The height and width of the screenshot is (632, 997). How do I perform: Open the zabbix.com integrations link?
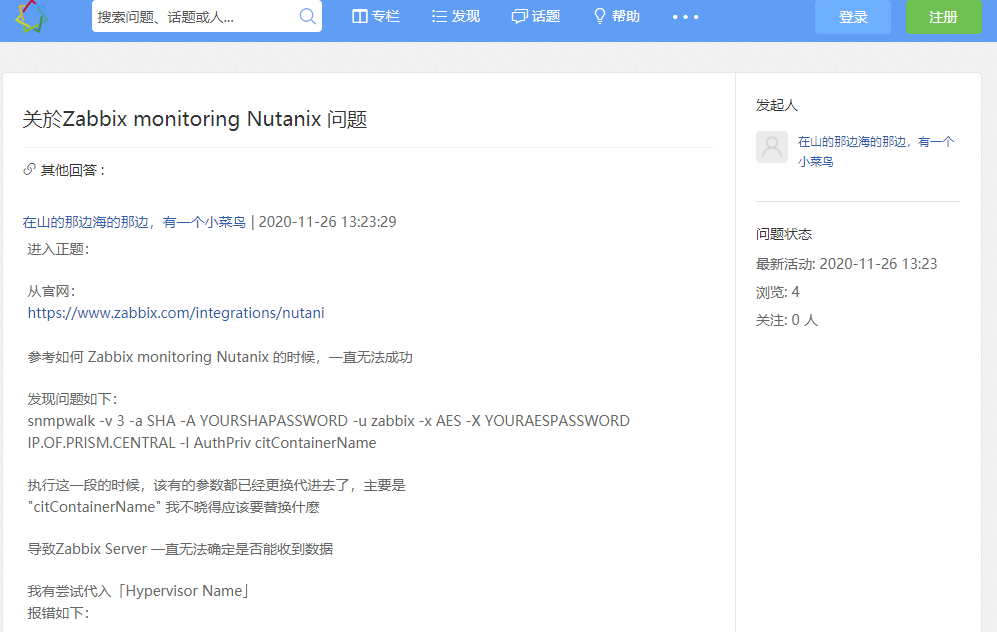point(176,313)
